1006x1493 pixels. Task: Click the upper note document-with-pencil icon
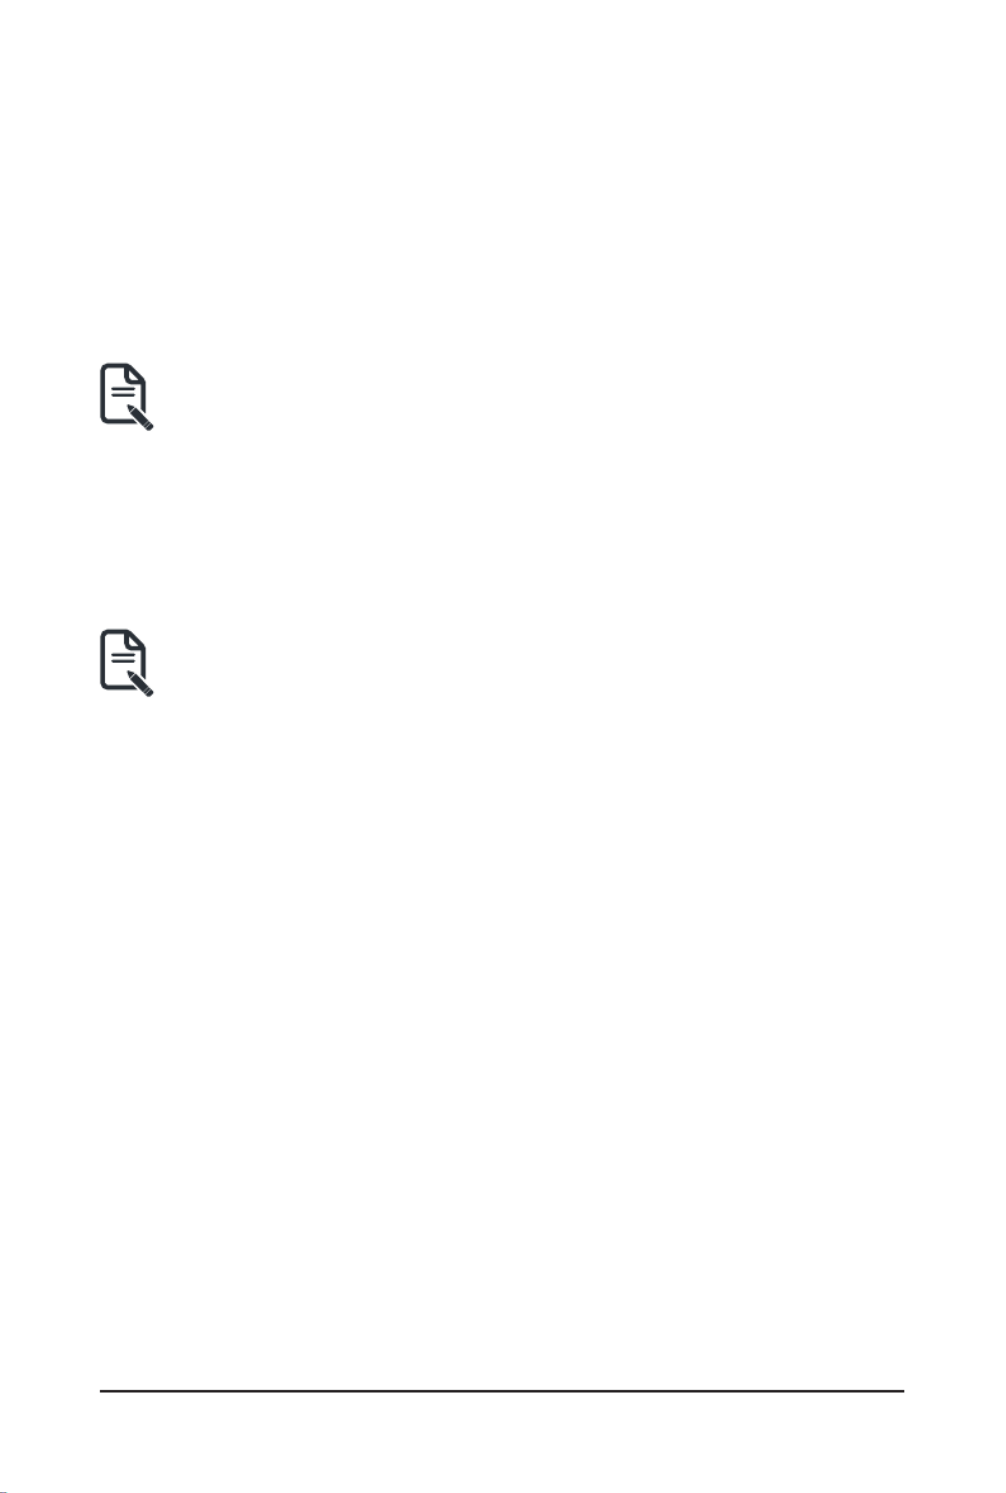pyautogui.click(x=126, y=397)
